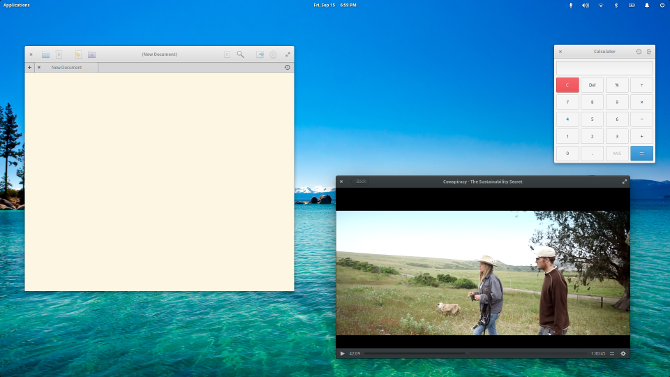Click the decimal point key in Calculator
The height and width of the screenshot is (377, 670).
click(x=592, y=153)
